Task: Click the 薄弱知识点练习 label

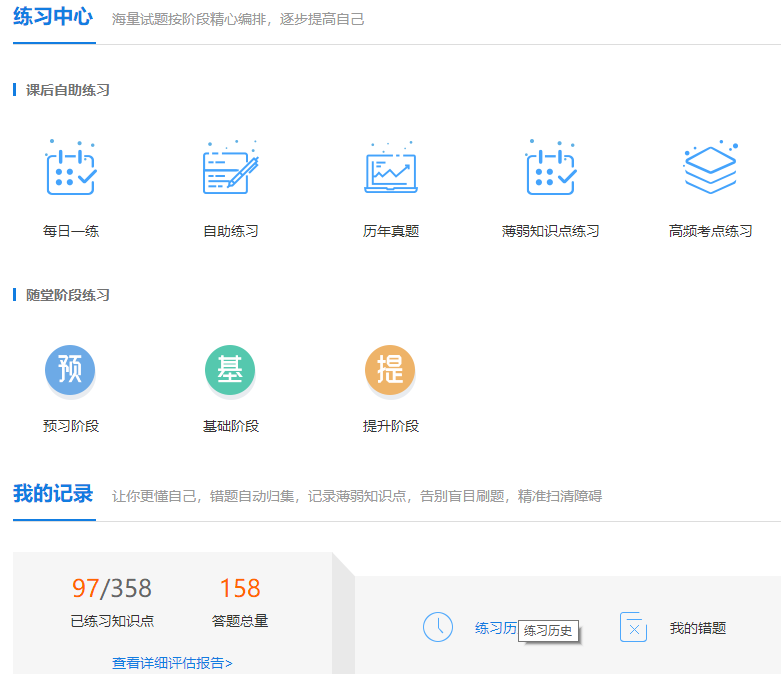Action: coord(550,231)
